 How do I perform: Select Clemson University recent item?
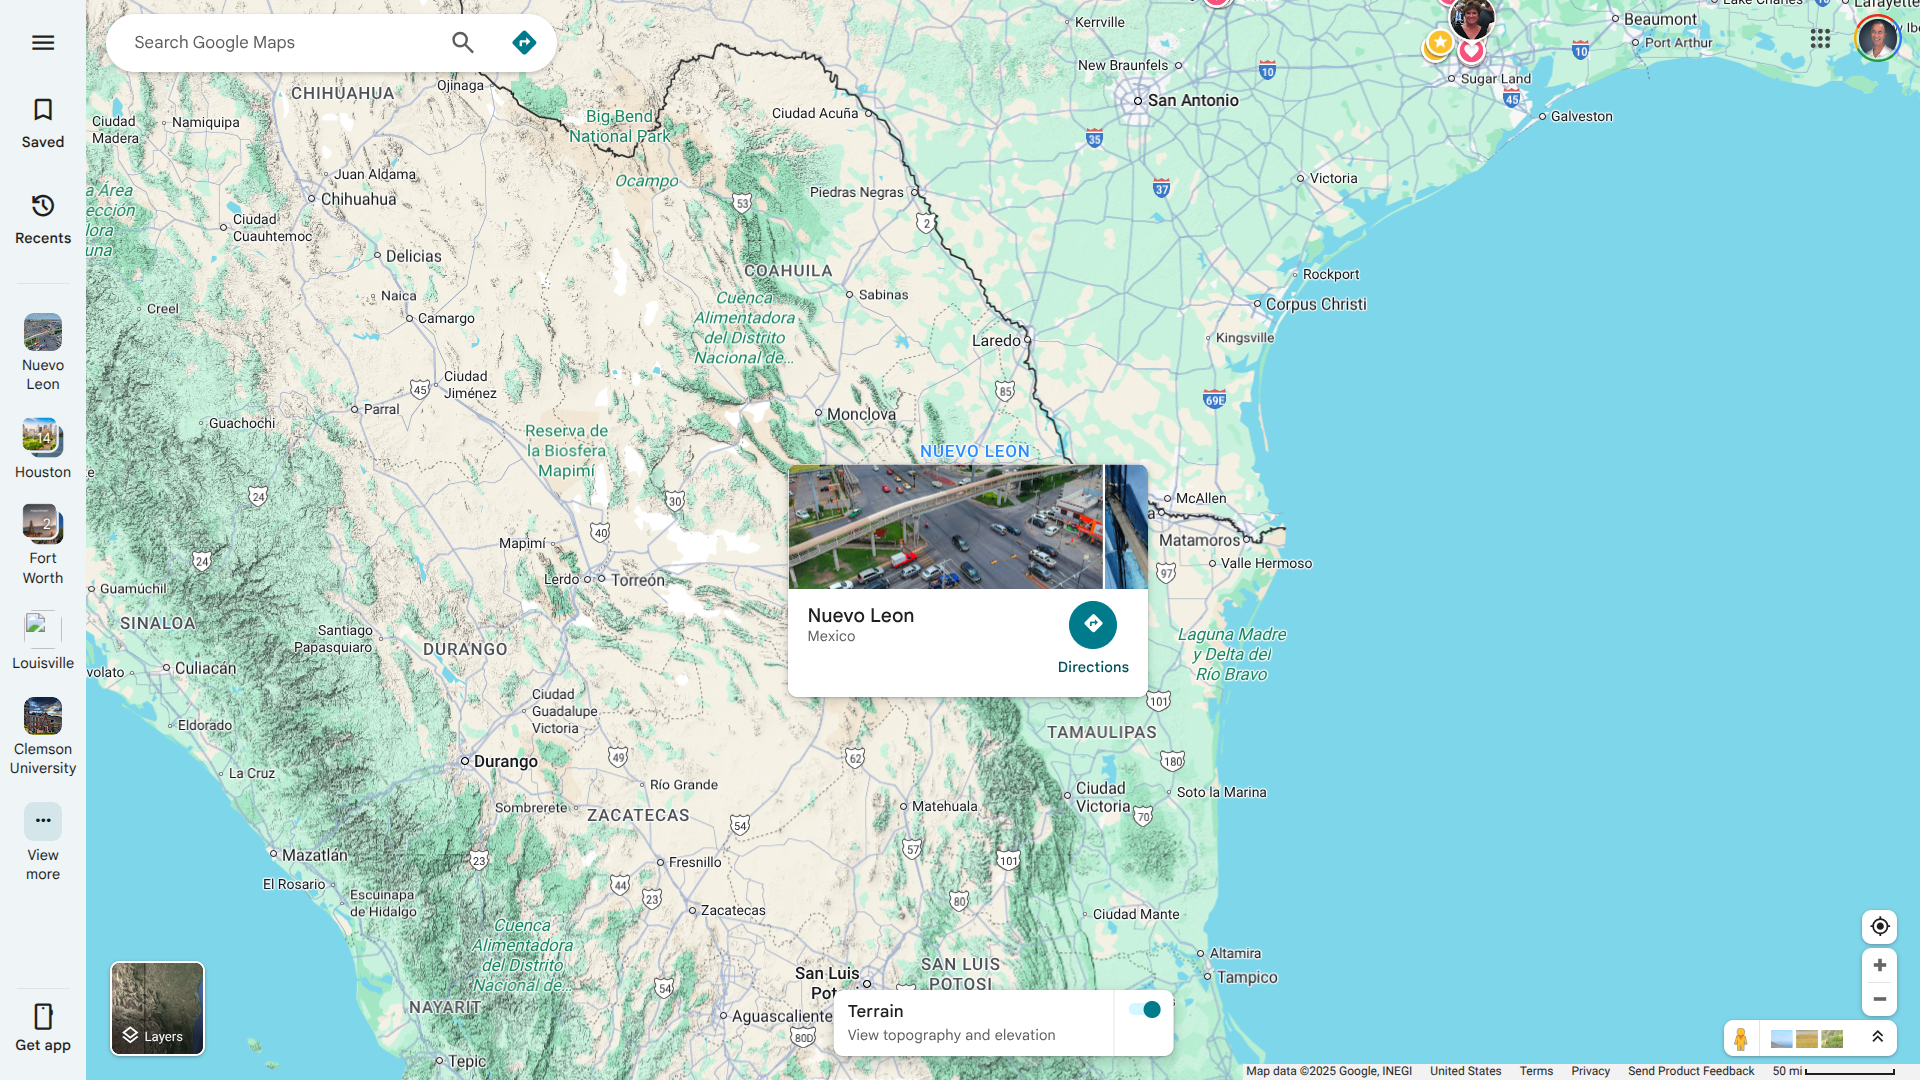click(x=42, y=735)
